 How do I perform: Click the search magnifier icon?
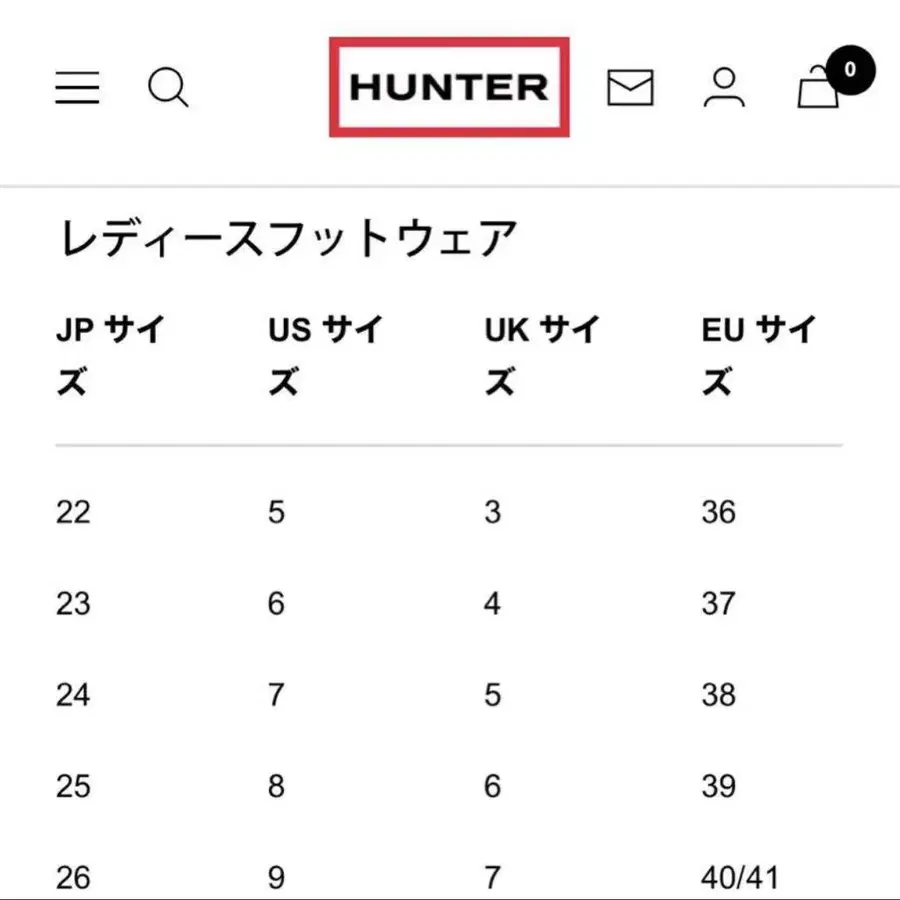[168, 88]
